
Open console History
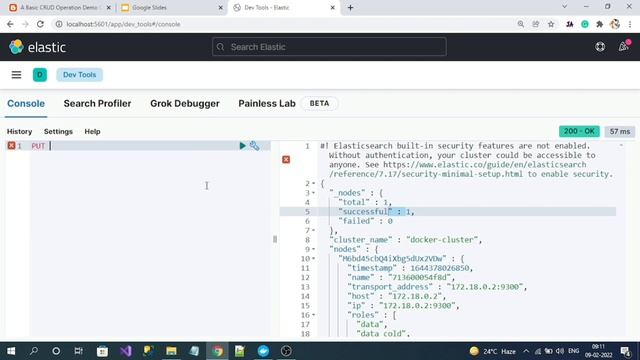pos(19,131)
